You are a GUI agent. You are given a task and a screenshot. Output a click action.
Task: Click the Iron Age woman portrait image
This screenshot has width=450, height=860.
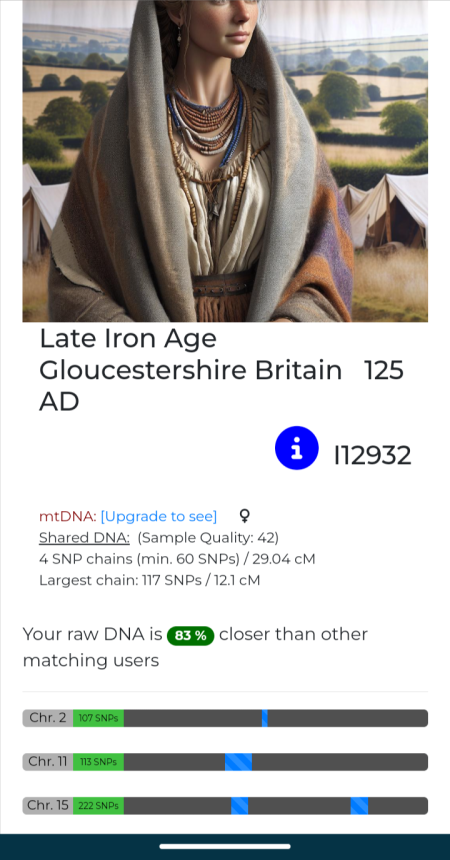coord(225,161)
